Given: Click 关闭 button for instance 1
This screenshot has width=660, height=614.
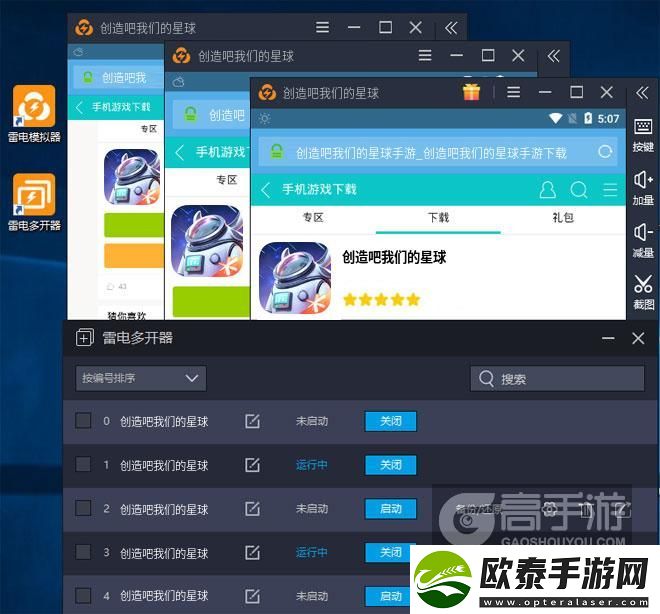Looking at the screenshot, I should point(391,465).
